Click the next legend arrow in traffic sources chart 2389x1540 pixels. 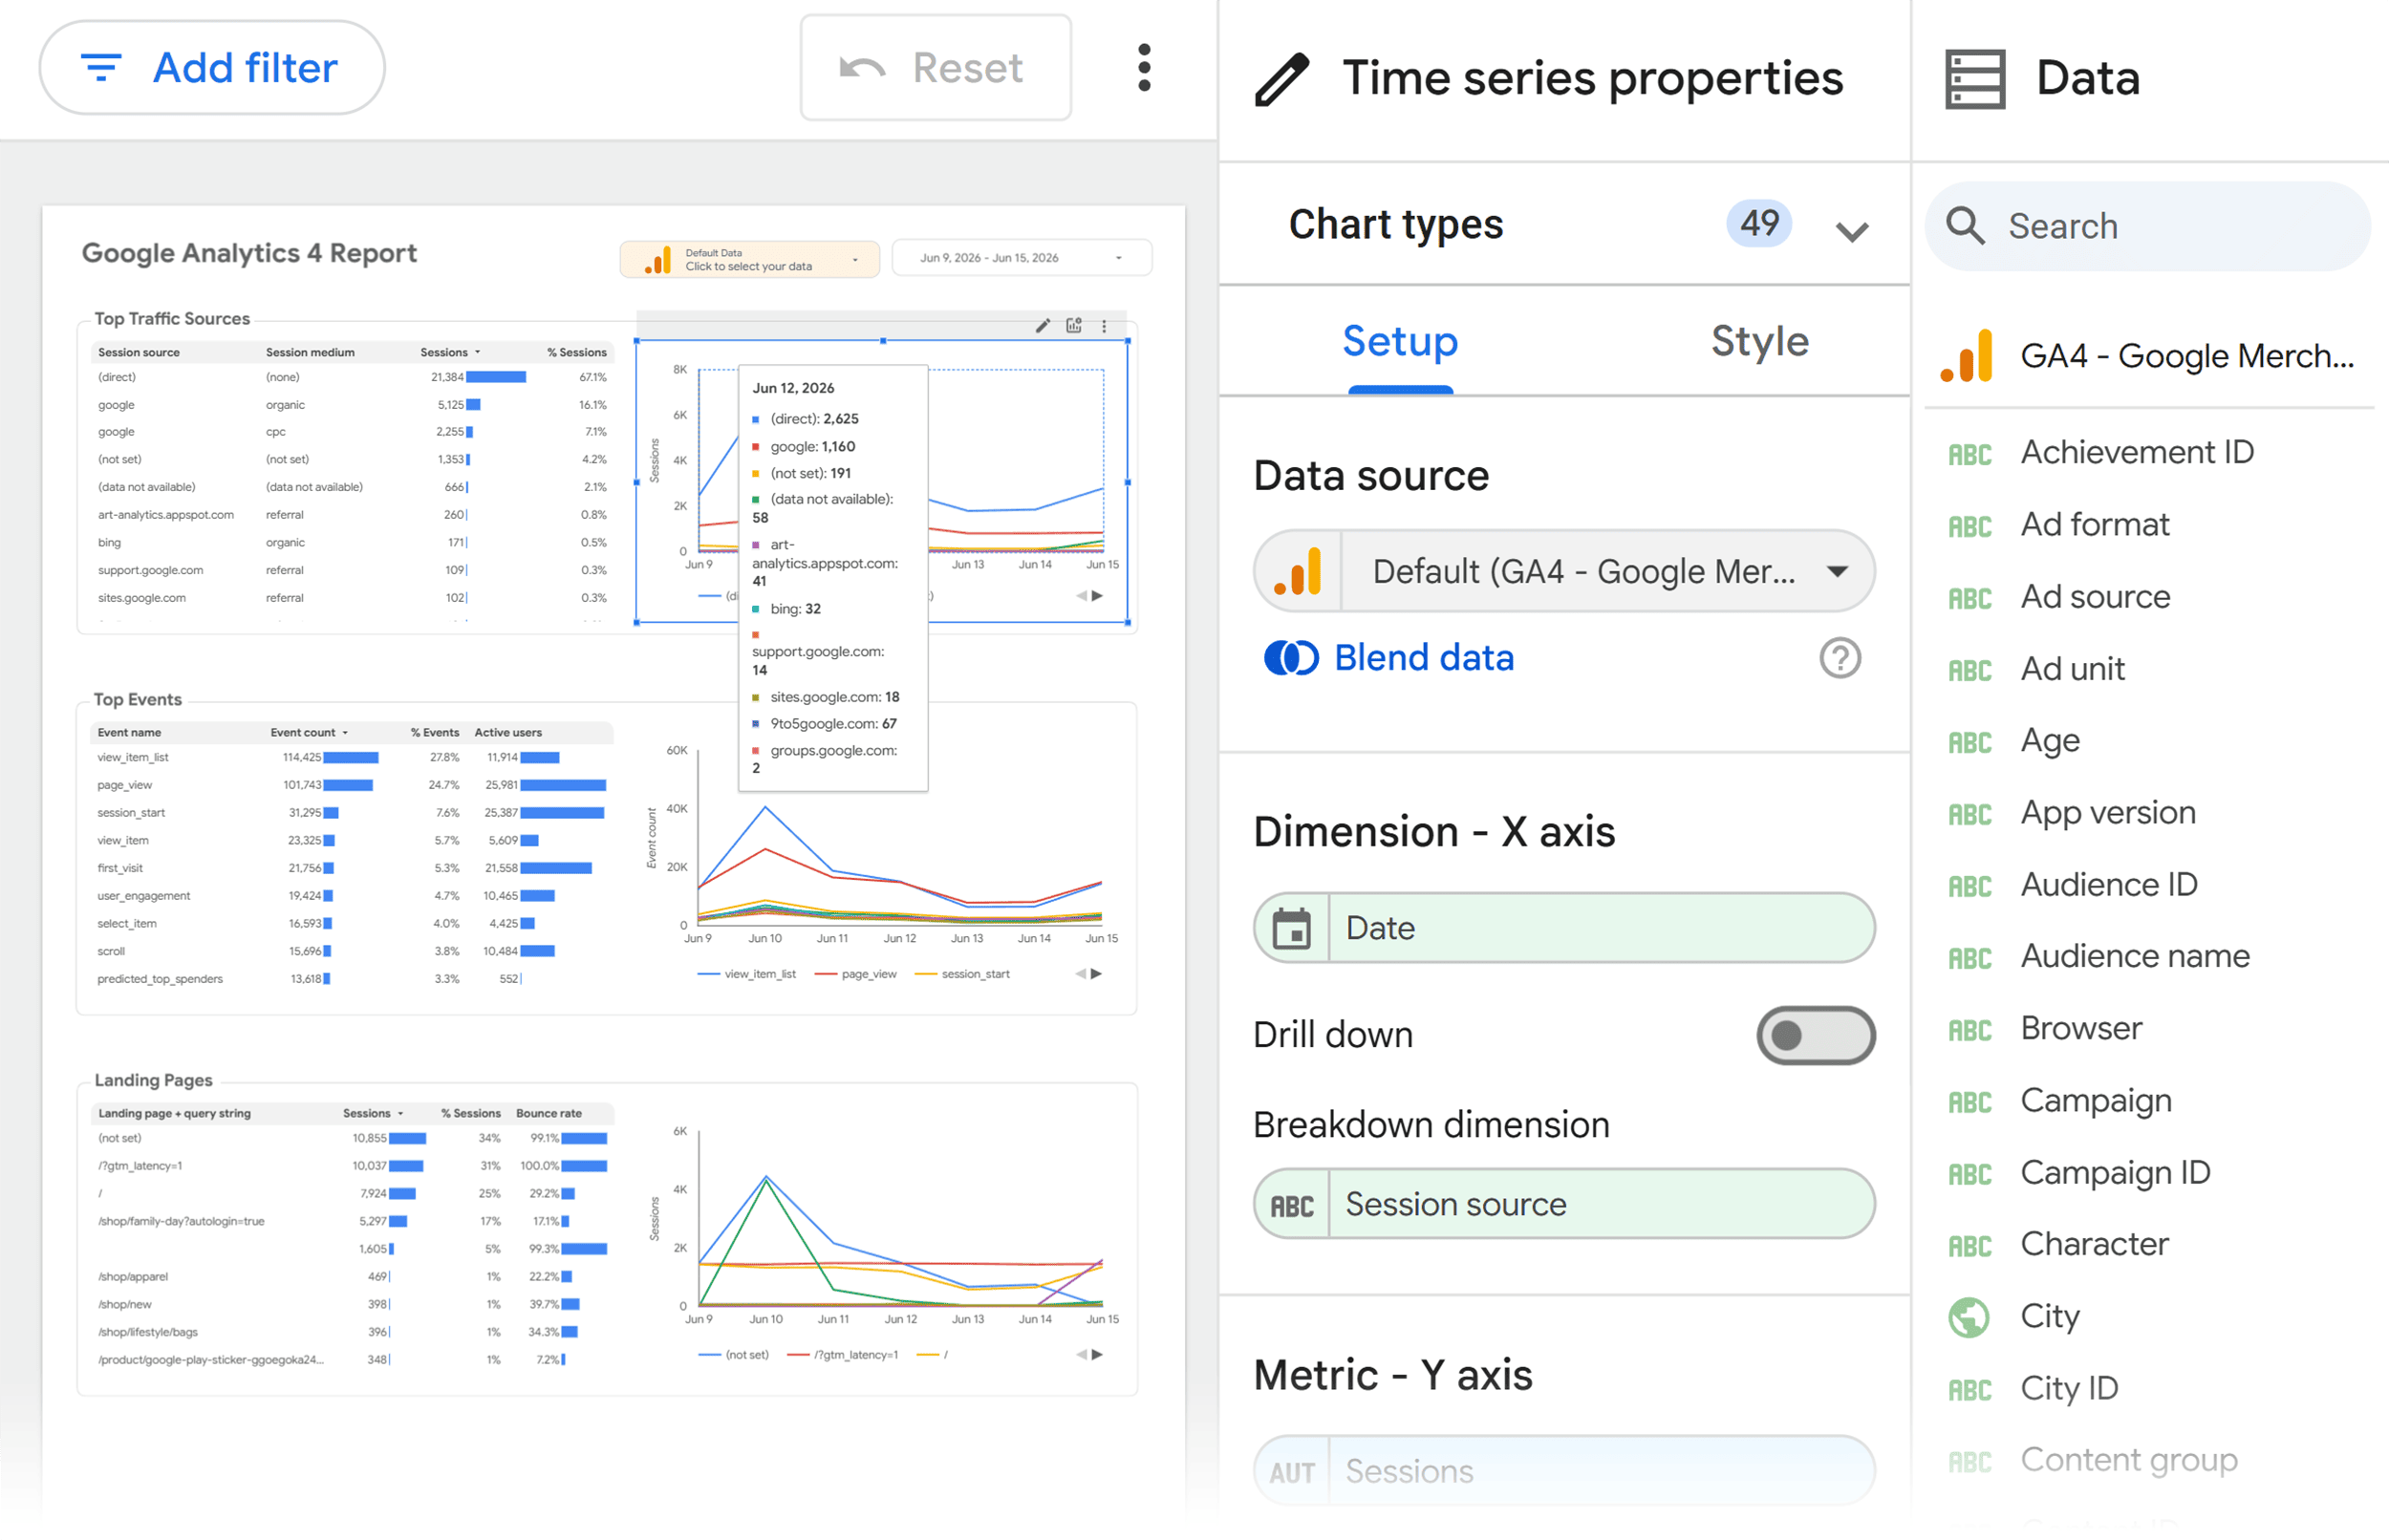click(1097, 596)
